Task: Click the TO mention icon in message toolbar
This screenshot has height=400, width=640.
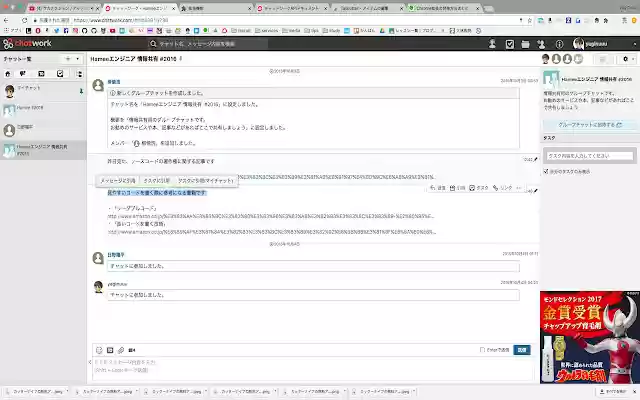Action: pos(110,350)
